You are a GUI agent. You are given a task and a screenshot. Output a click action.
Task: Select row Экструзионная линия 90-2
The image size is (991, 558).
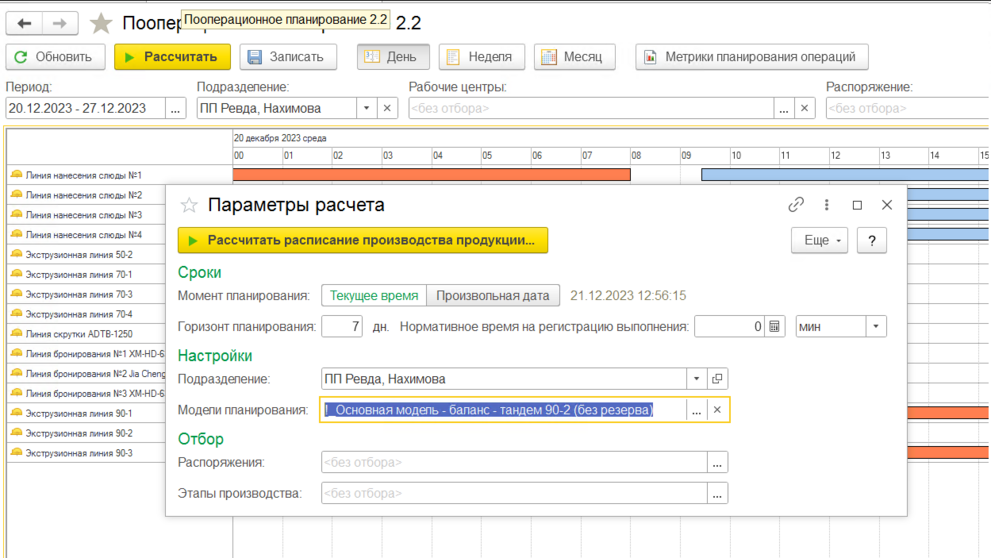click(87, 433)
